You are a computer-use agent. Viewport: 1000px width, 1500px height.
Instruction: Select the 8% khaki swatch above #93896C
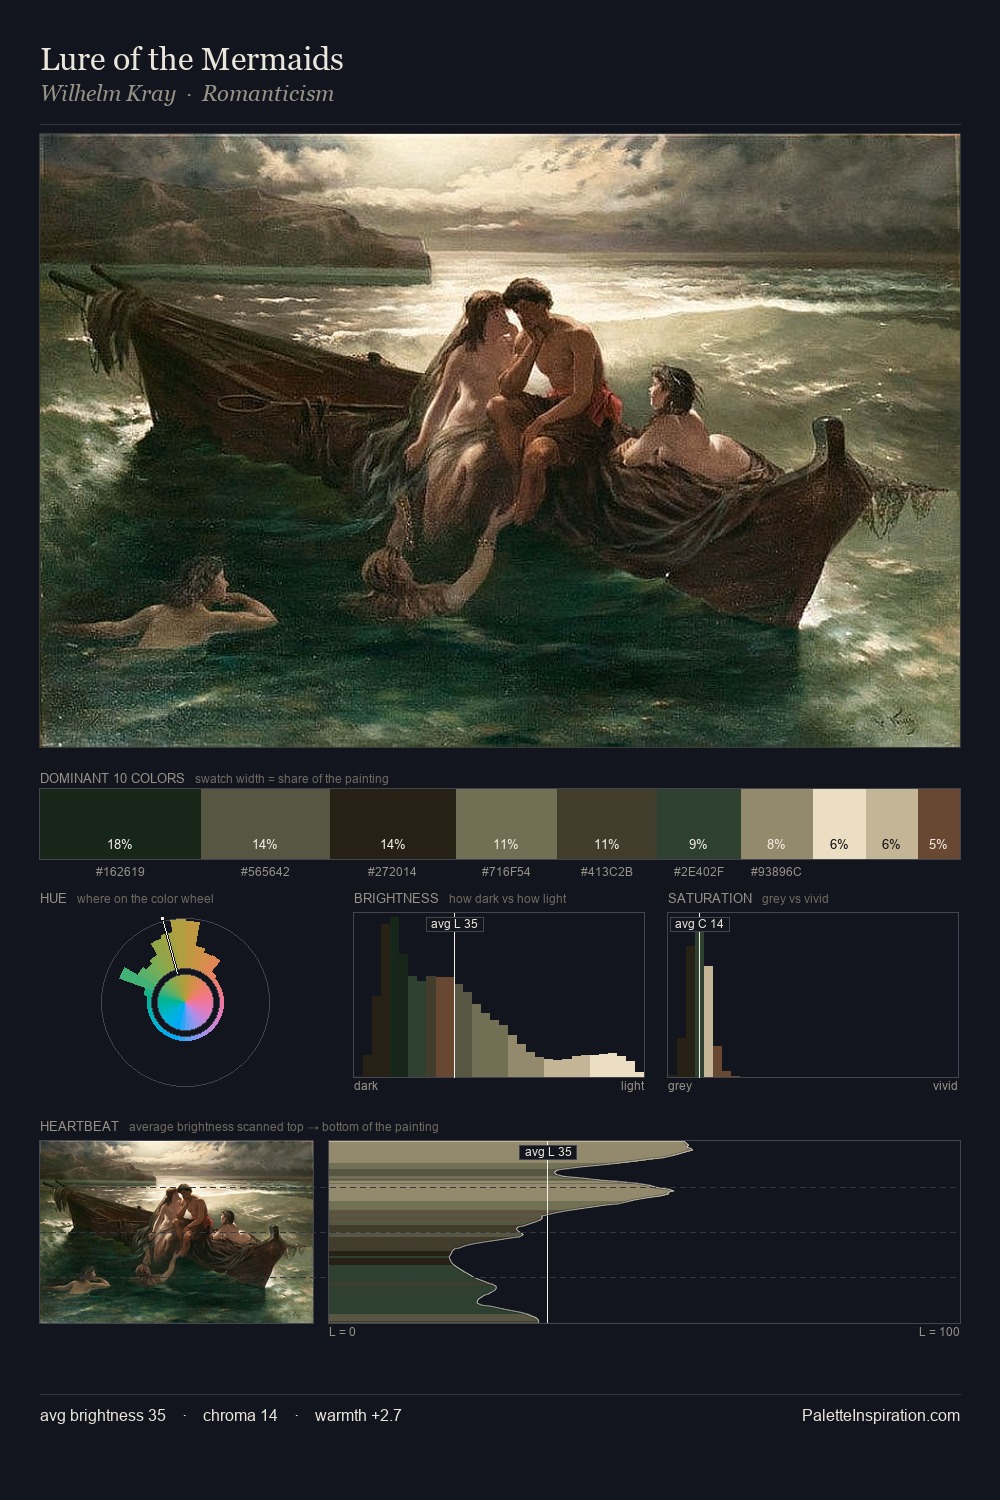pos(777,824)
